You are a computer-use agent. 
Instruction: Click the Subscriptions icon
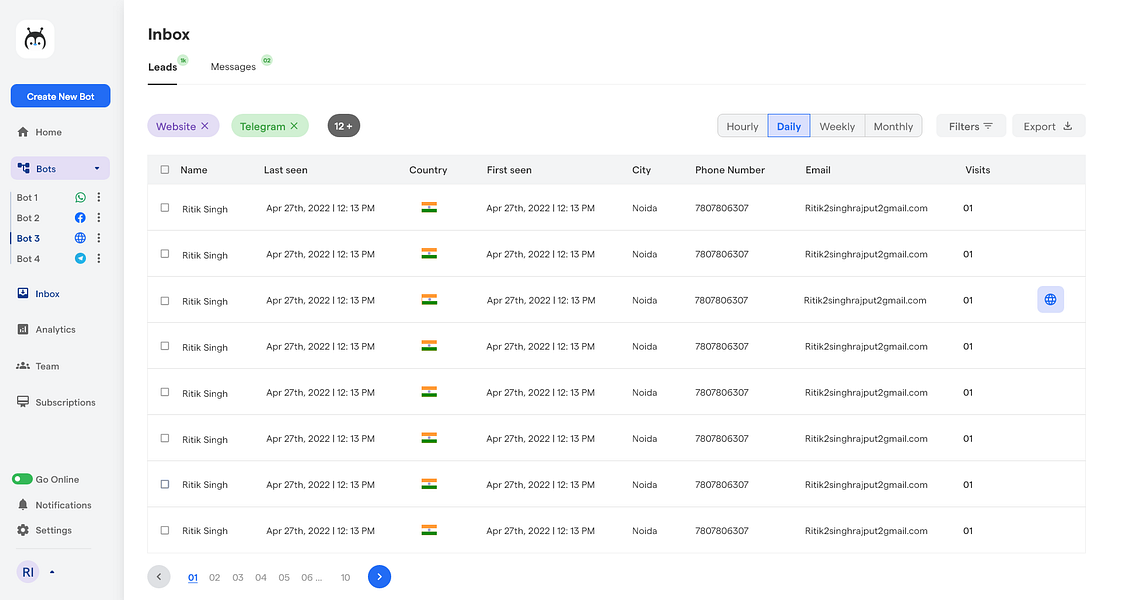tap(23, 402)
